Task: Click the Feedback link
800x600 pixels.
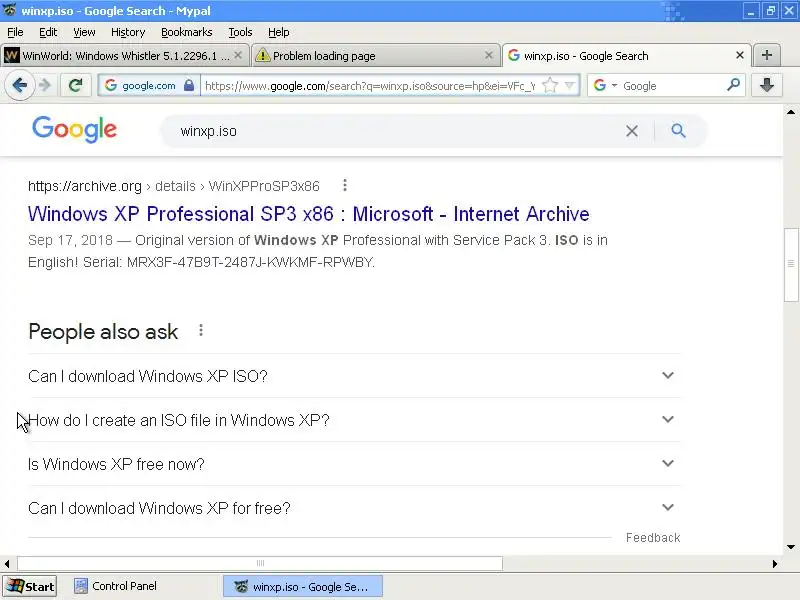Action: coord(653,538)
